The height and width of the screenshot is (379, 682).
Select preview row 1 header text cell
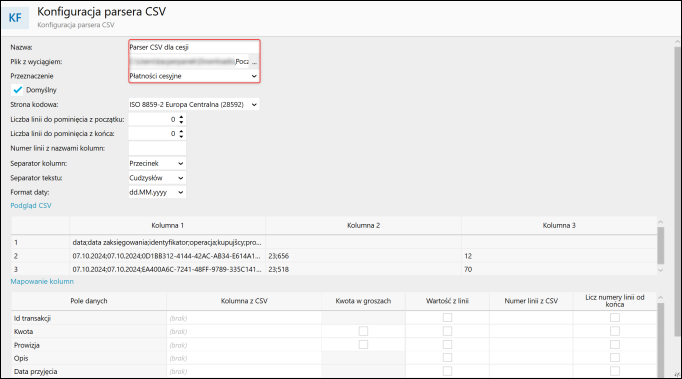(x=167, y=242)
